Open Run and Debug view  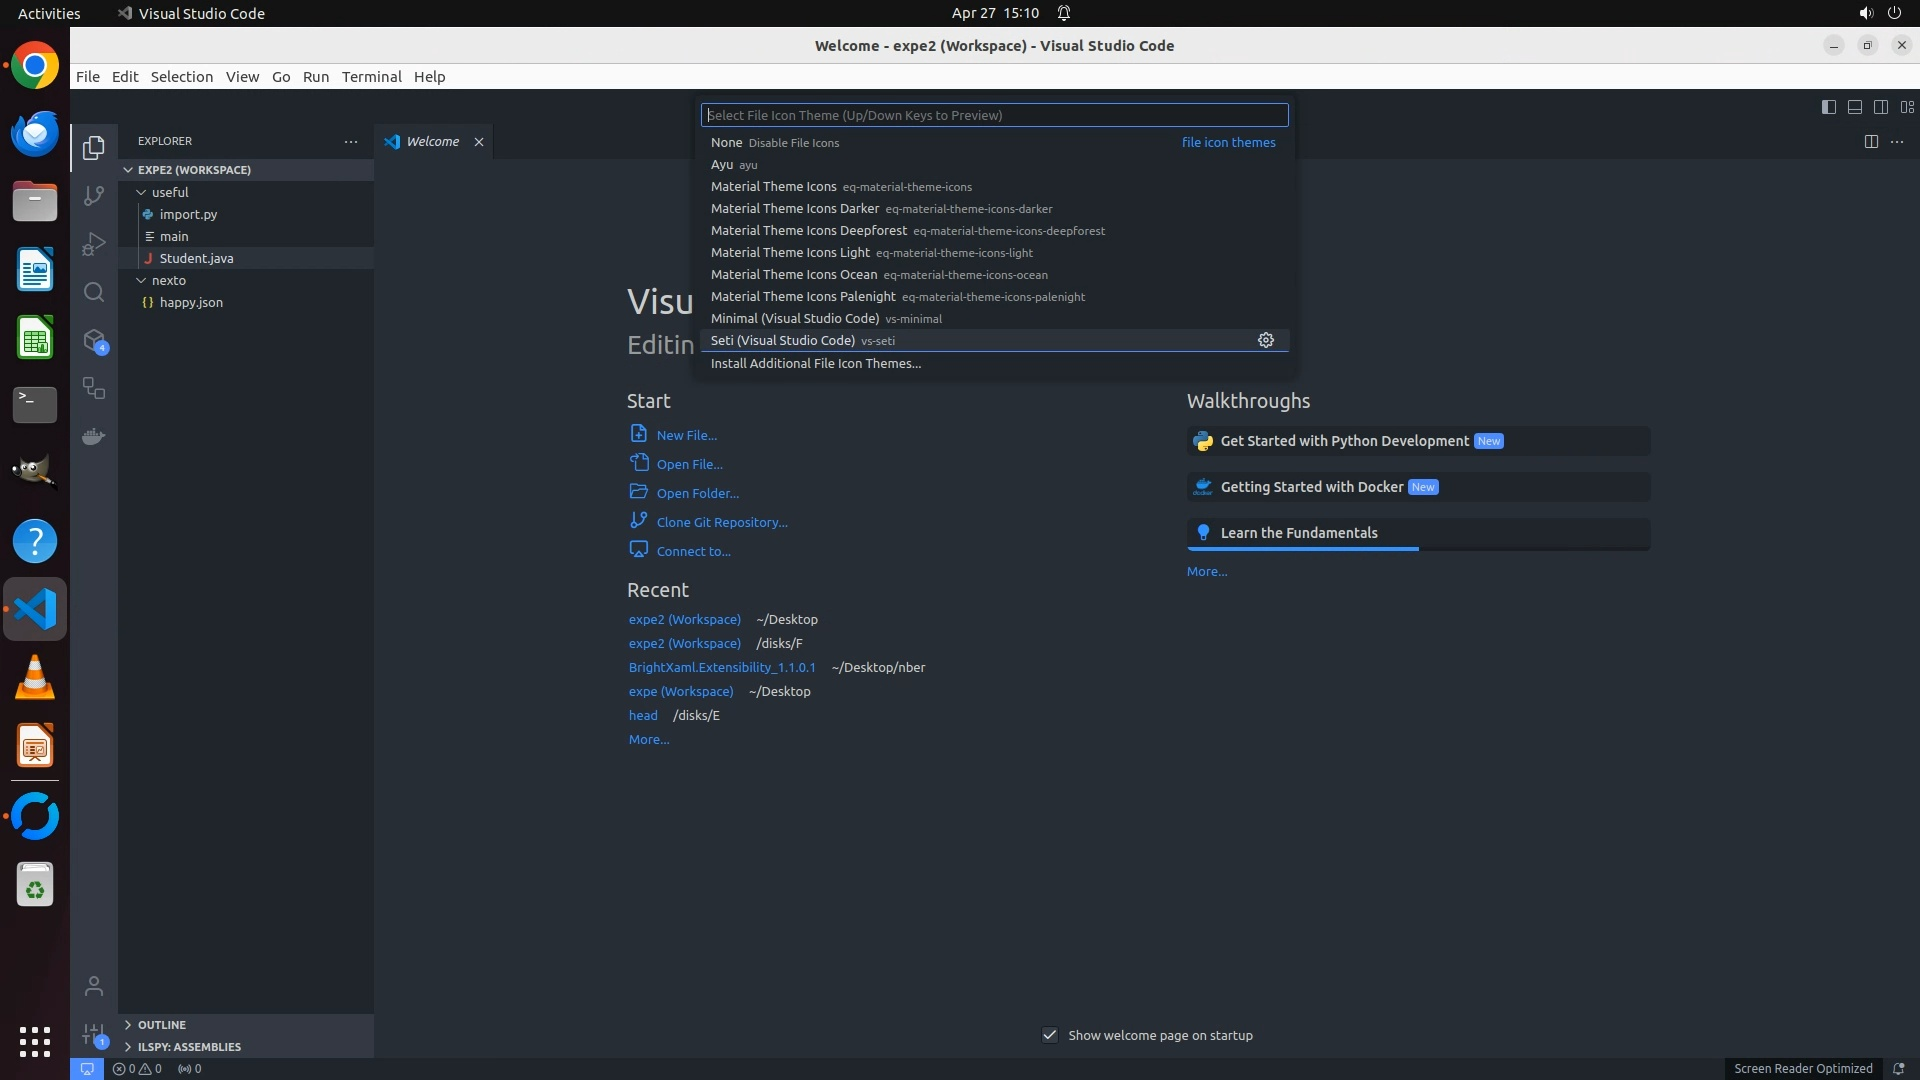tap(94, 244)
